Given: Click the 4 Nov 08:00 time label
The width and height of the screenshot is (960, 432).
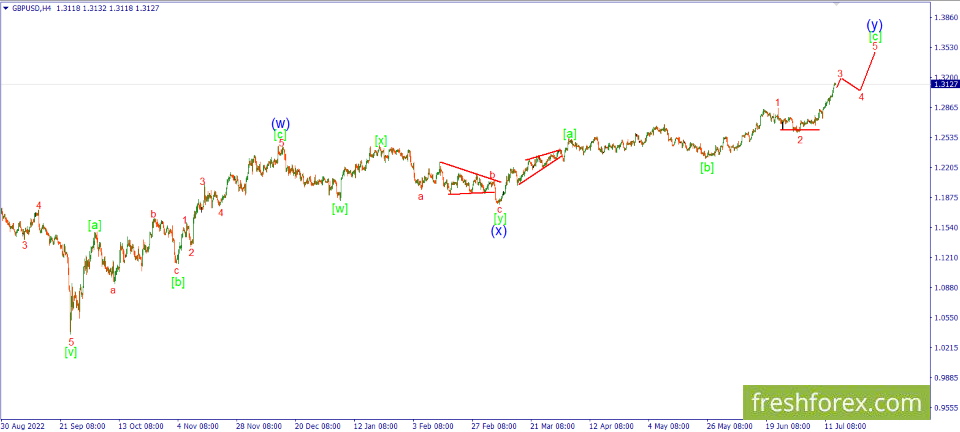Looking at the screenshot, I should point(200,425).
